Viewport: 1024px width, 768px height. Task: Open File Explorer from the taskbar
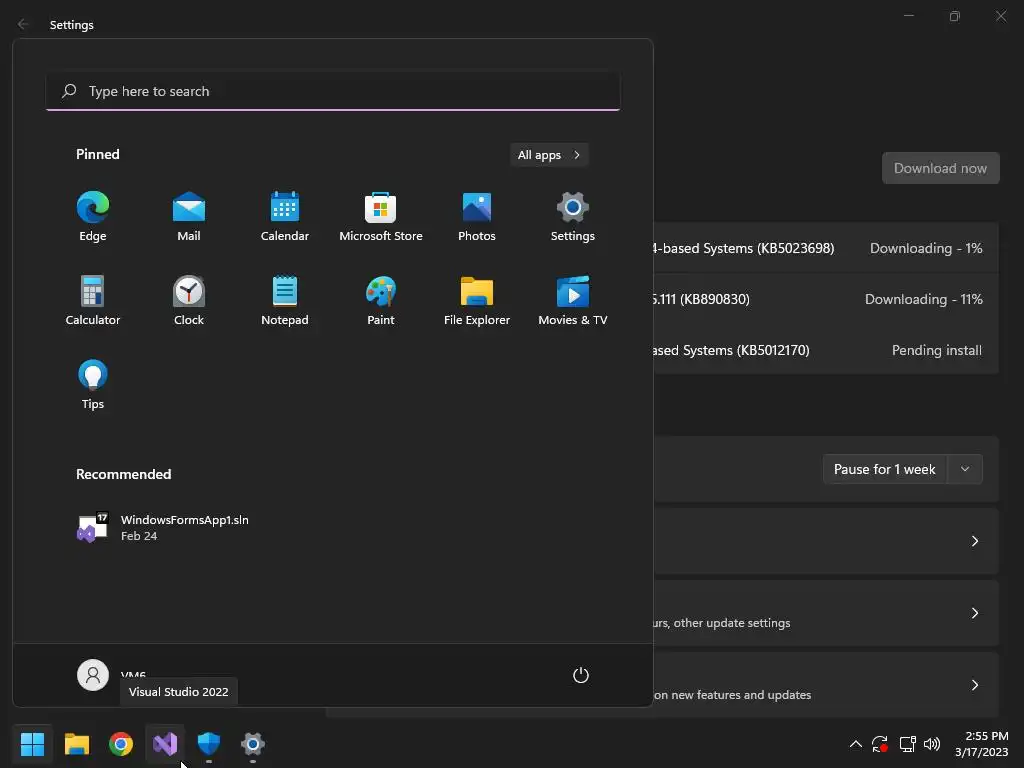tap(76, 743)
